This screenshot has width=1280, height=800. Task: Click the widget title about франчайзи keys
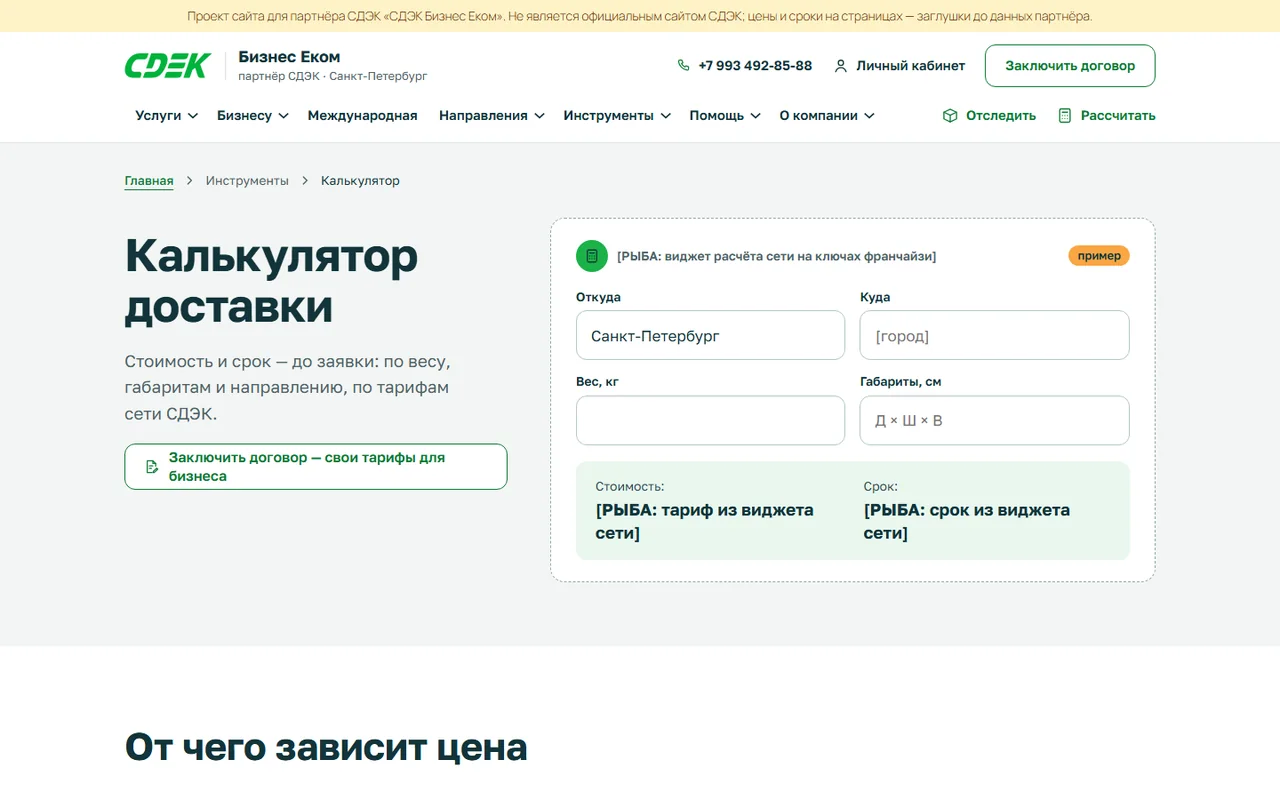tap(777, 256)
